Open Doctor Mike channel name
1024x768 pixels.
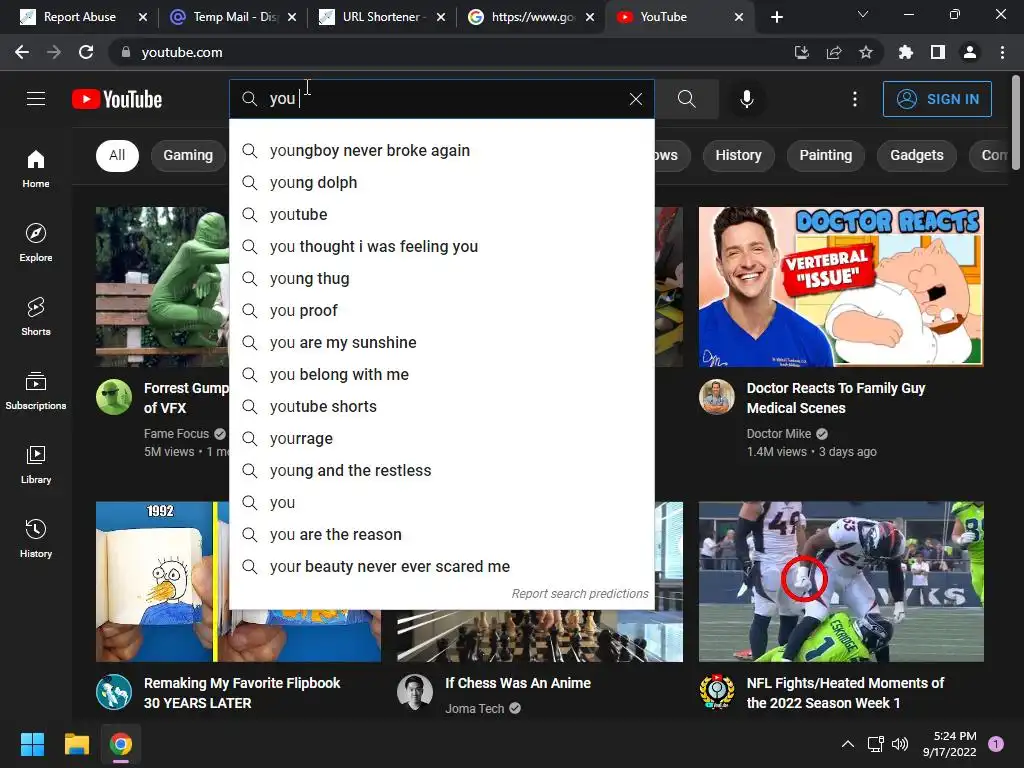tap(779, 434)
